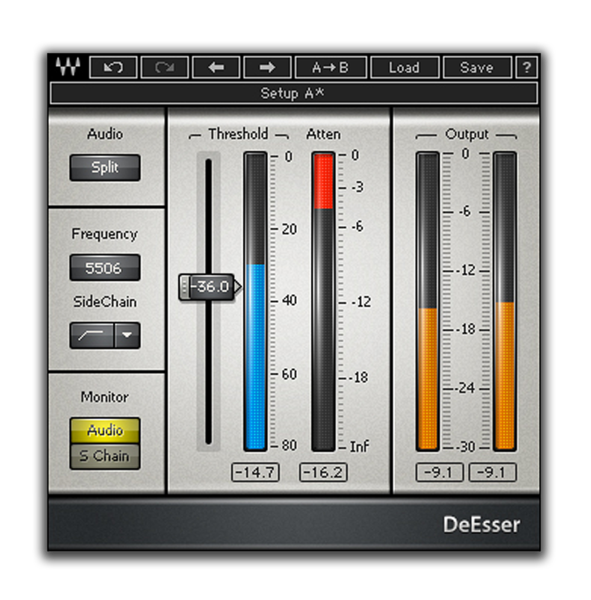Click the Threshold section label
This screenshot has width=591, height=600.
(x=238, y=134)
